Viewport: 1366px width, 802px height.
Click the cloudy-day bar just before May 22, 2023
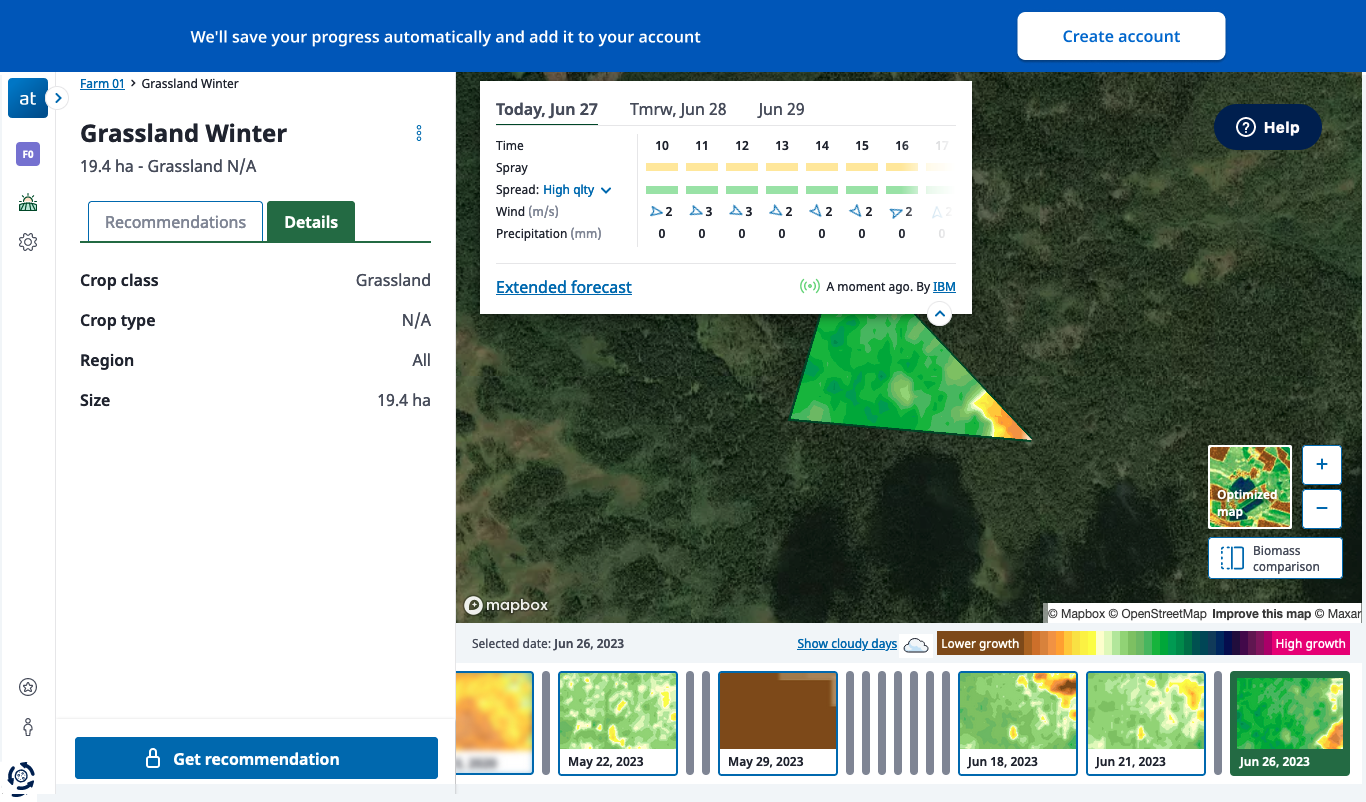pos(546,723)
